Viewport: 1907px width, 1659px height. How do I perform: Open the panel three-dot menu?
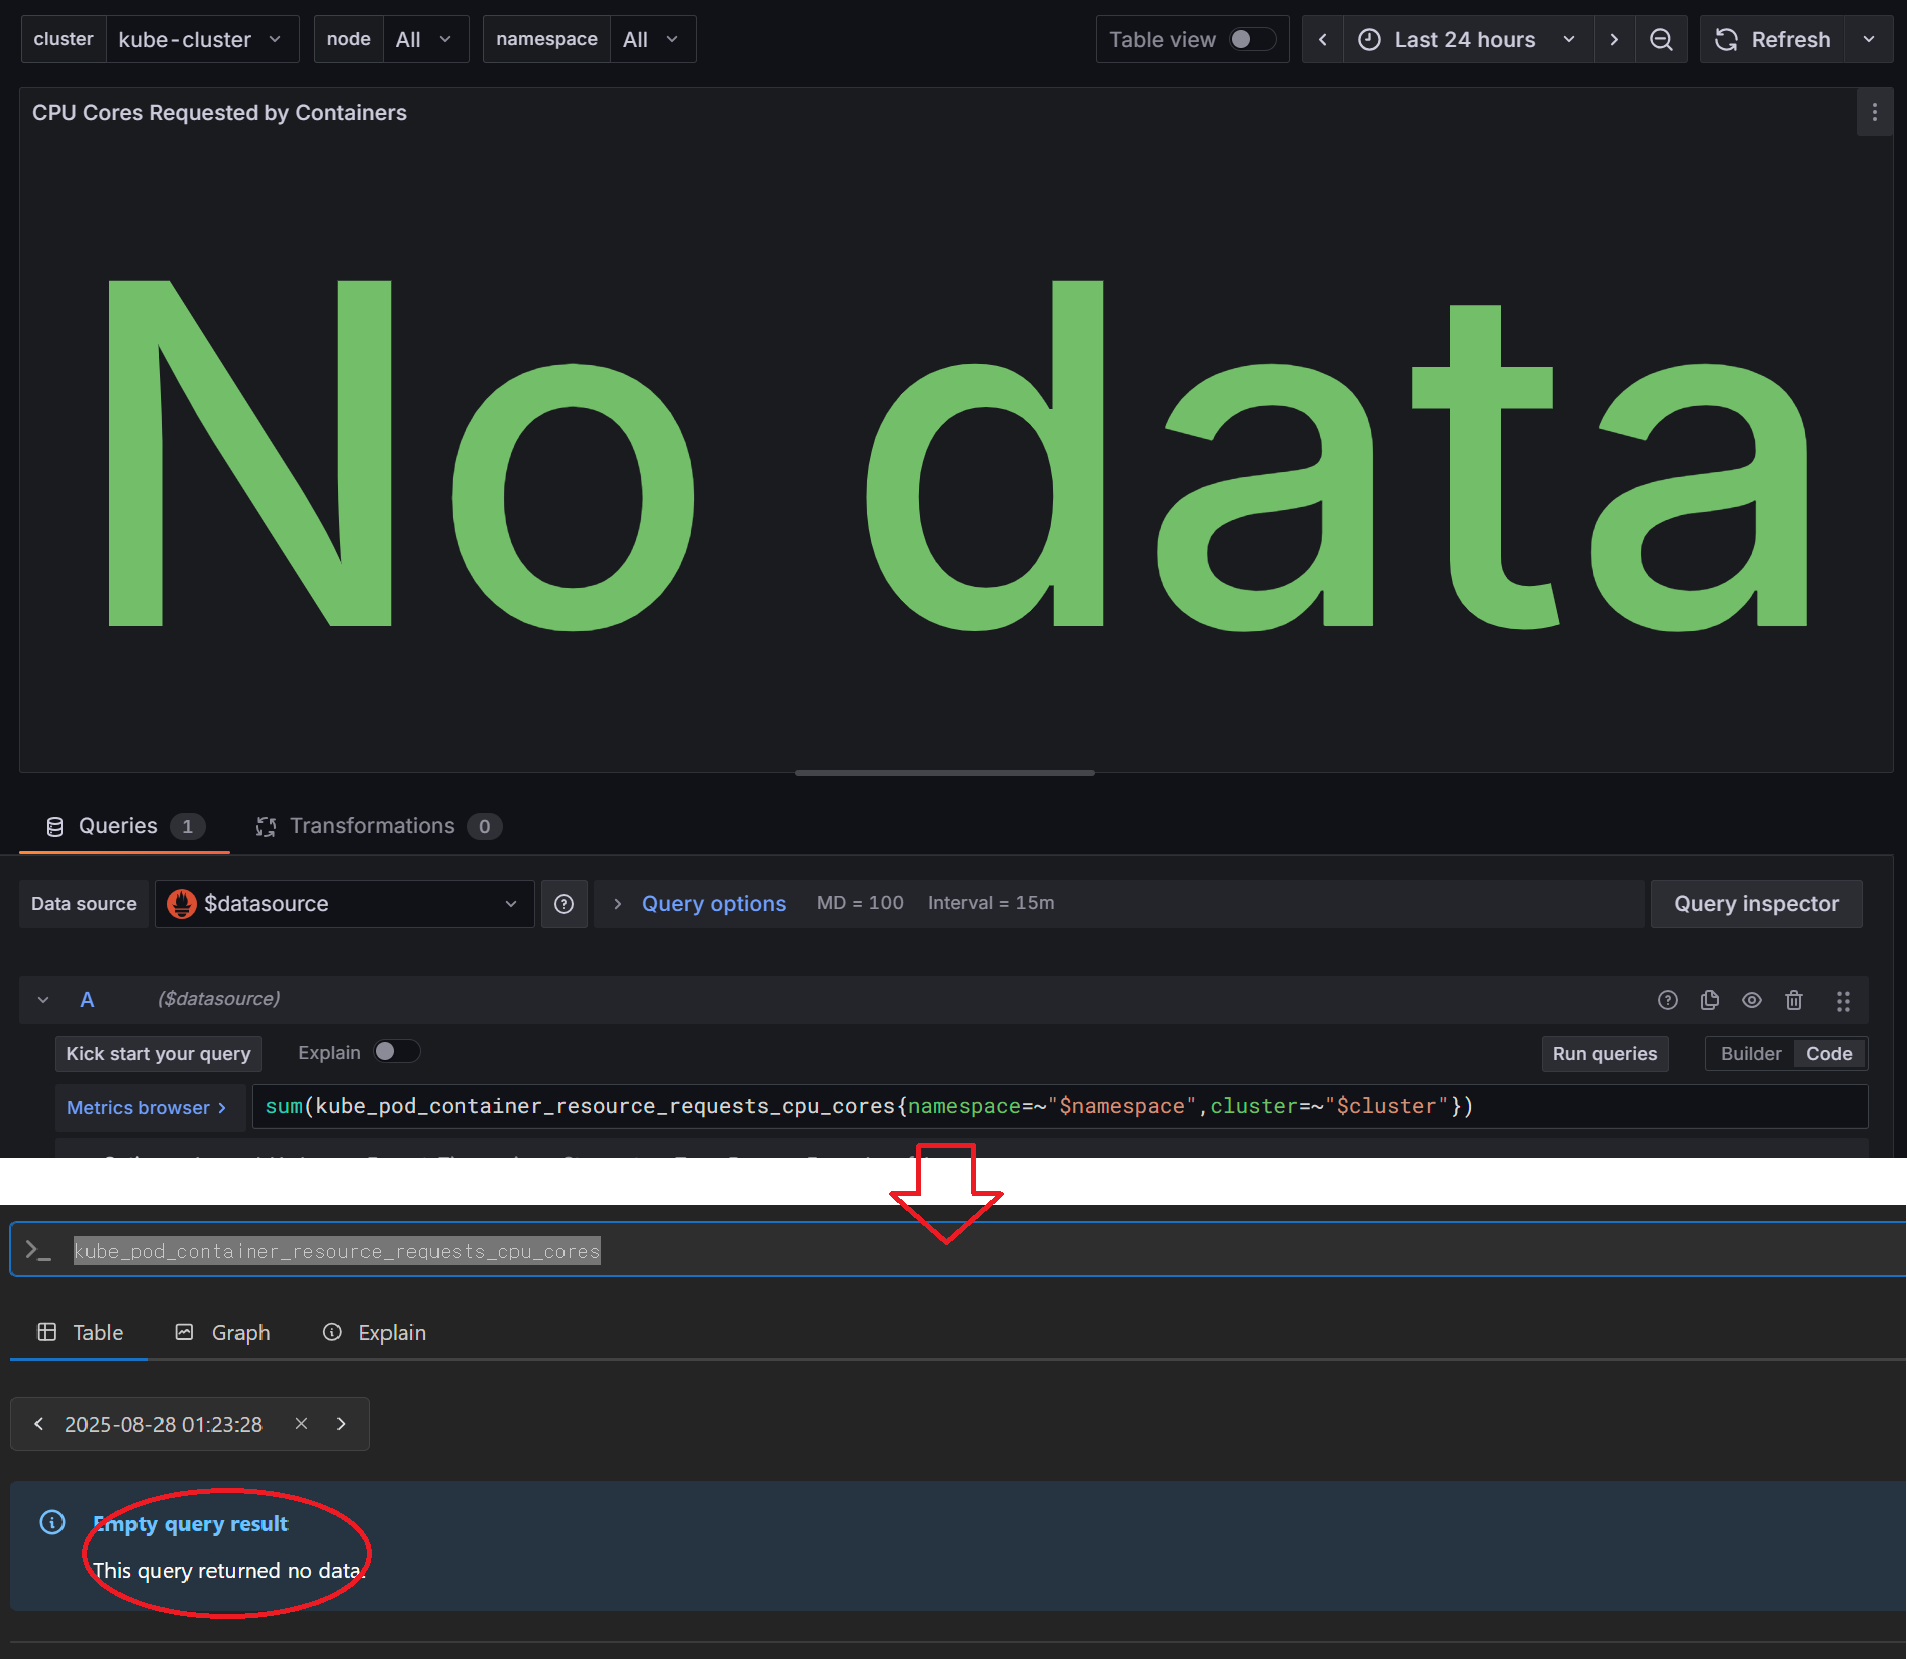[1874, 113]
